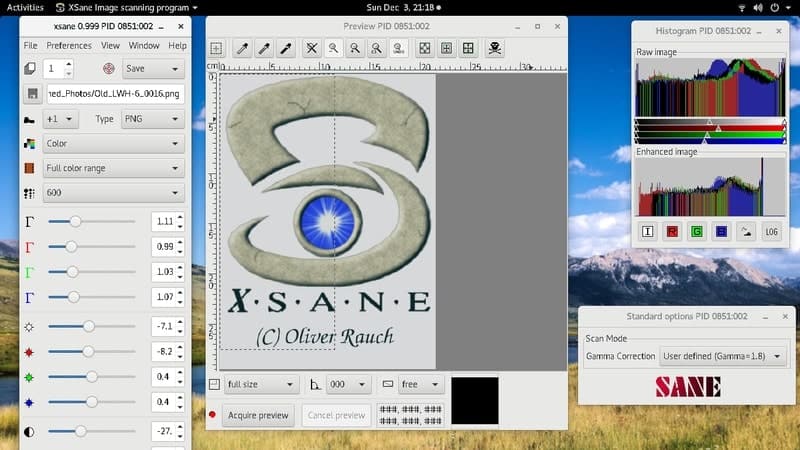Click the black color preview swatch

pos(475,401)
